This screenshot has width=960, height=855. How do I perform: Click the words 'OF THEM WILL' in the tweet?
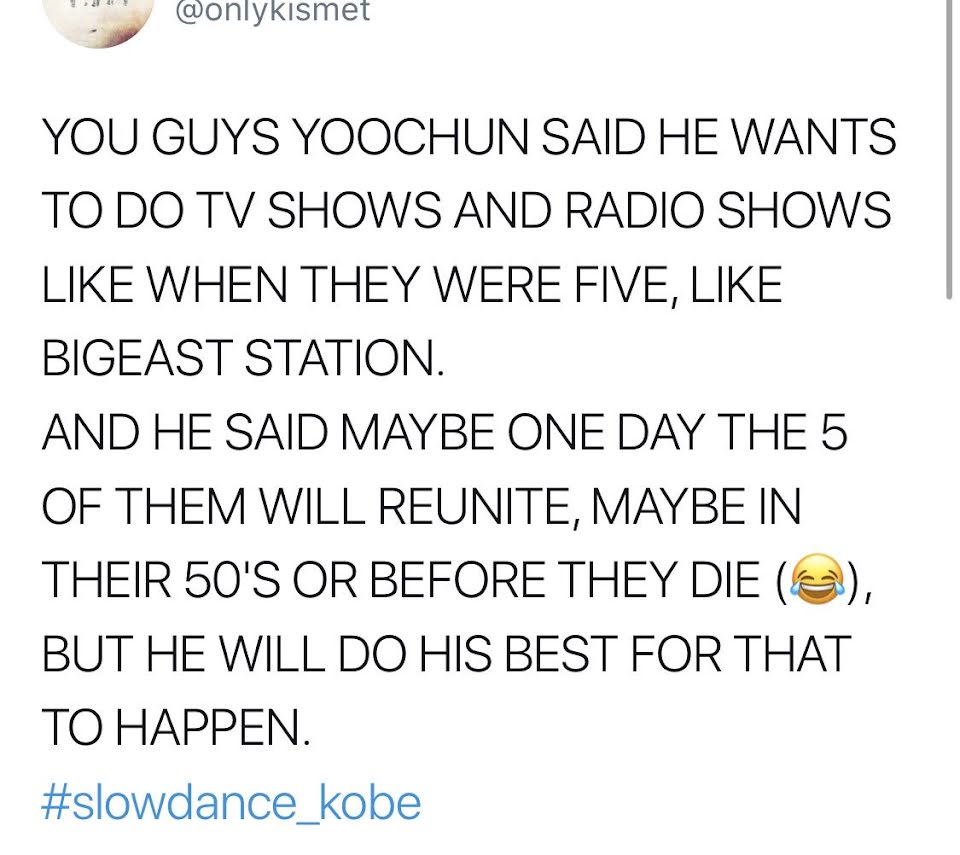point(203,507)
